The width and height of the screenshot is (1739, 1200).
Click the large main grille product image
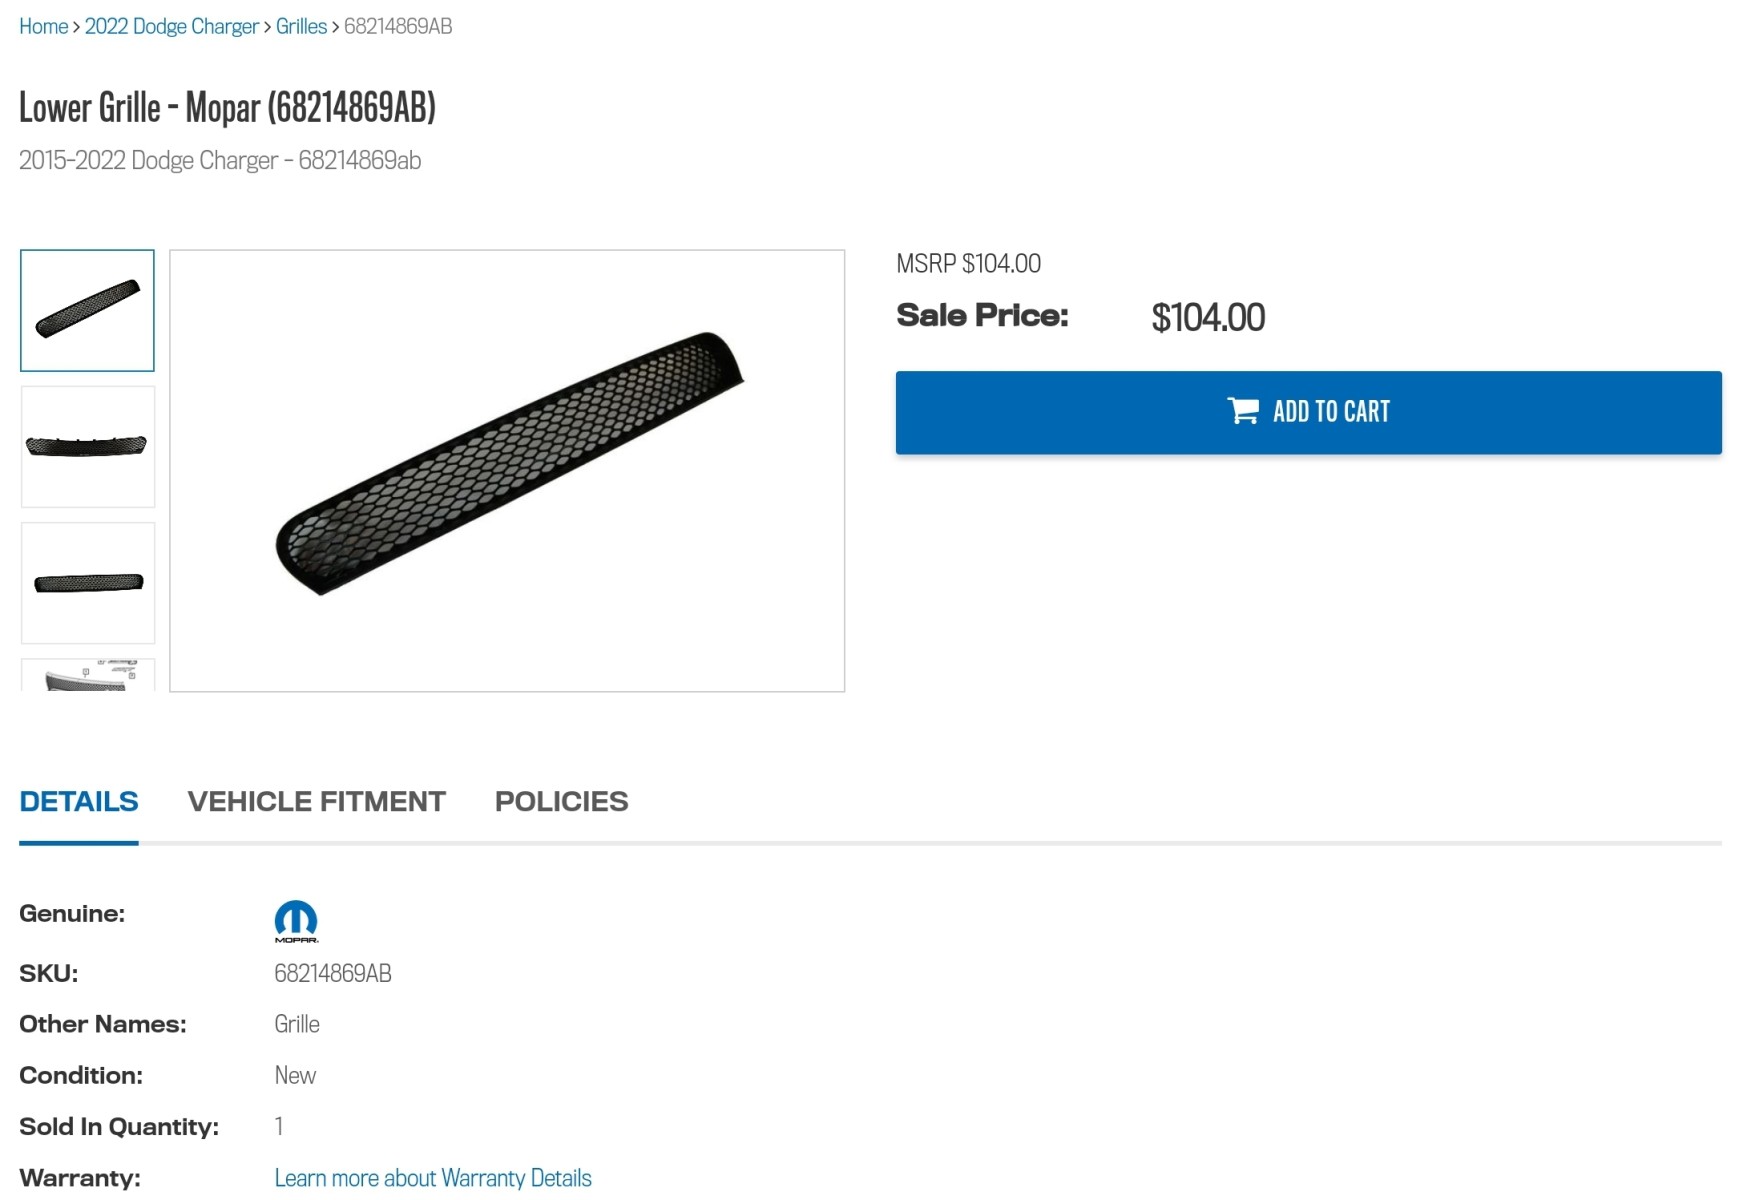pos(507,470)
